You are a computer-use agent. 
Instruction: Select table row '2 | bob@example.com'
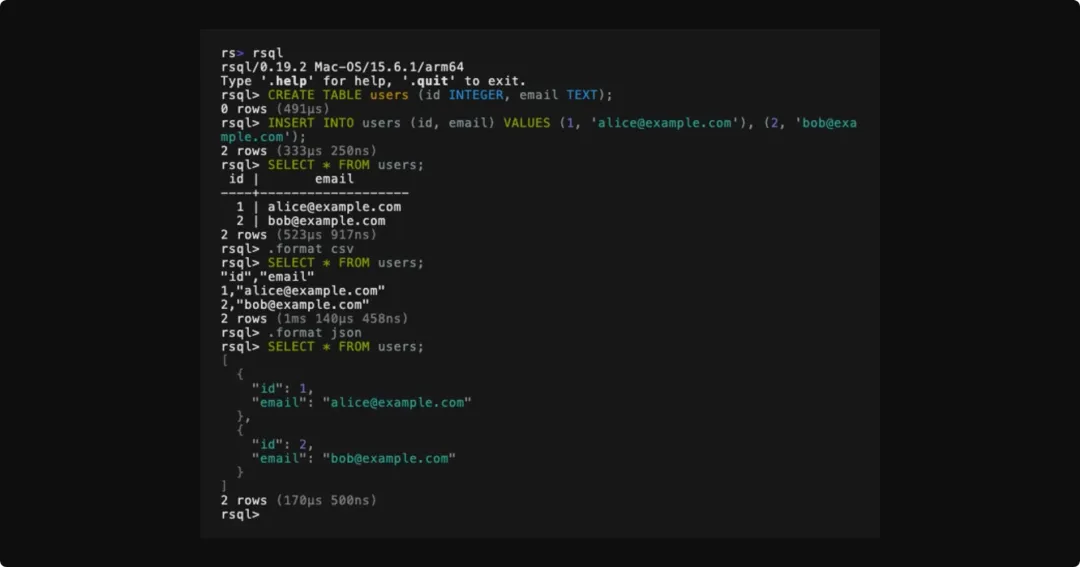click(x=311, y=221)
